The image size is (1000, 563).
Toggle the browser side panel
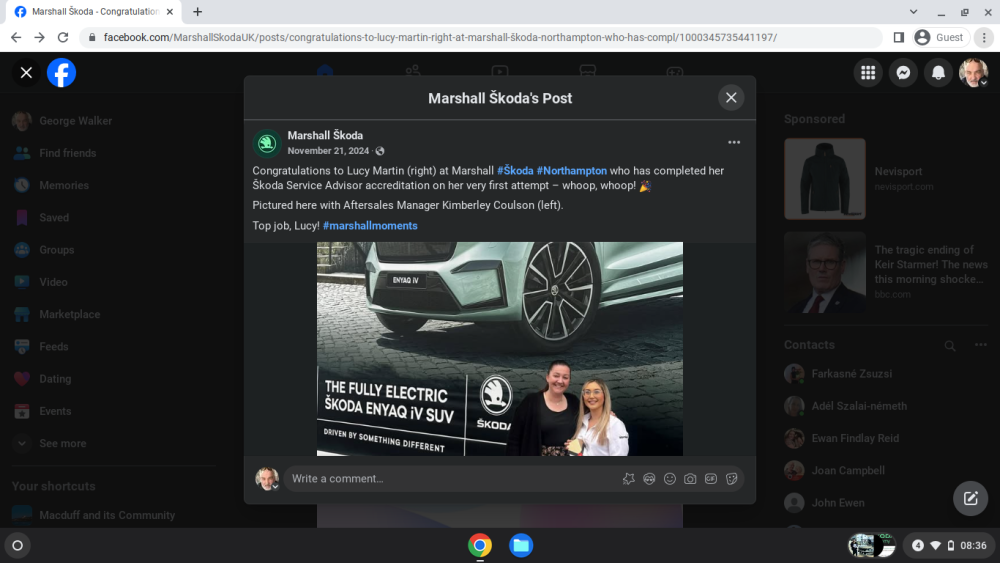[899, 38]
